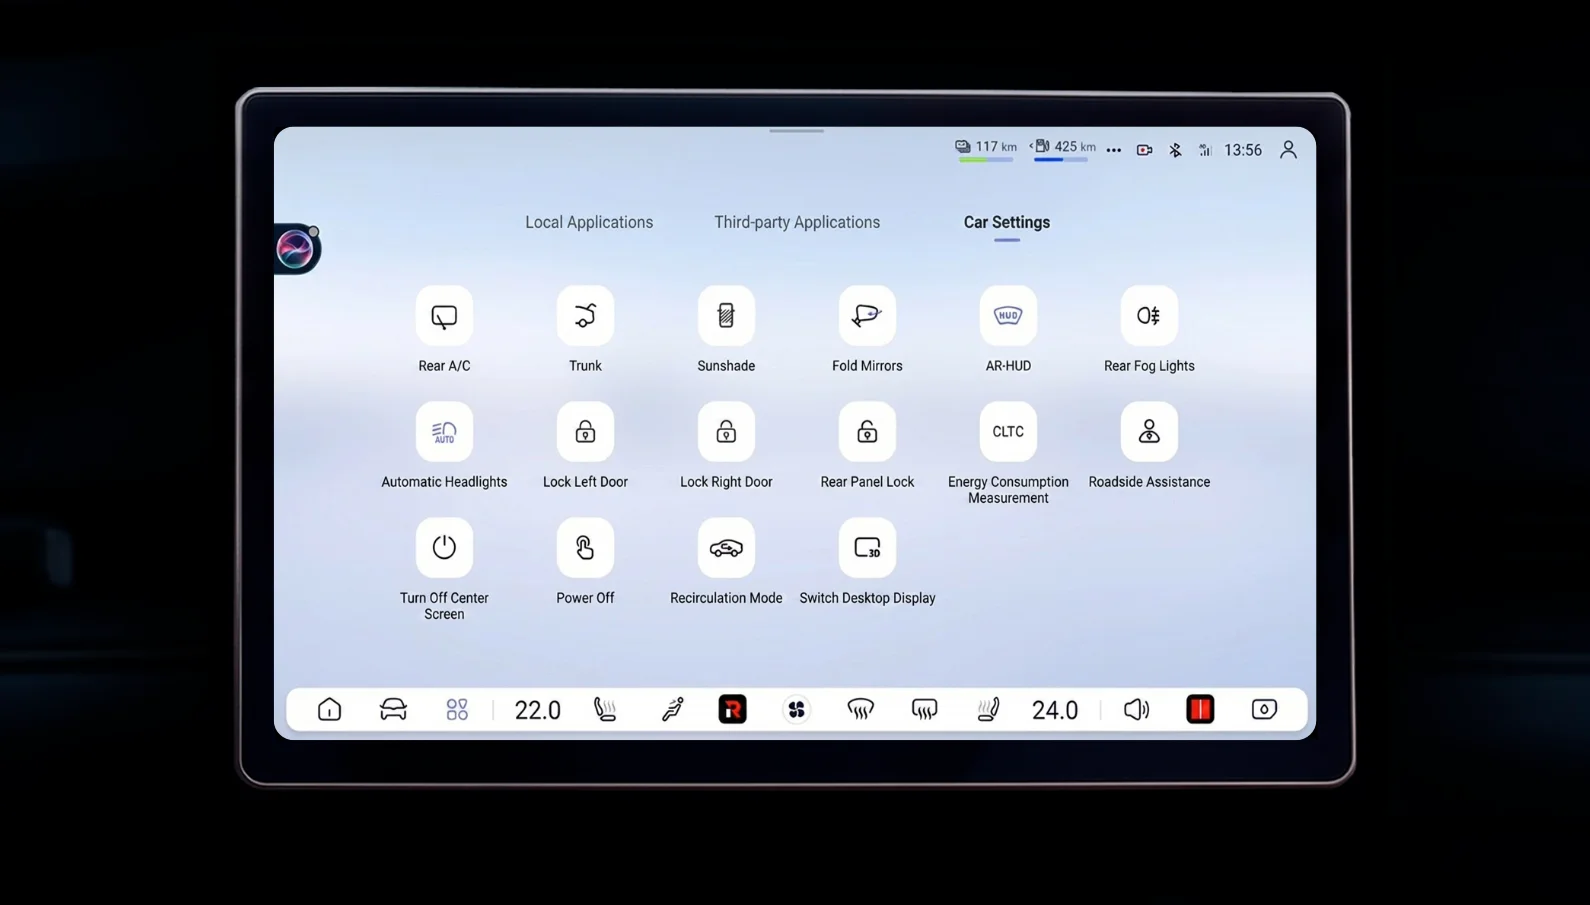Switch to Local Applications tab
1590x905 pixels.
589,223
